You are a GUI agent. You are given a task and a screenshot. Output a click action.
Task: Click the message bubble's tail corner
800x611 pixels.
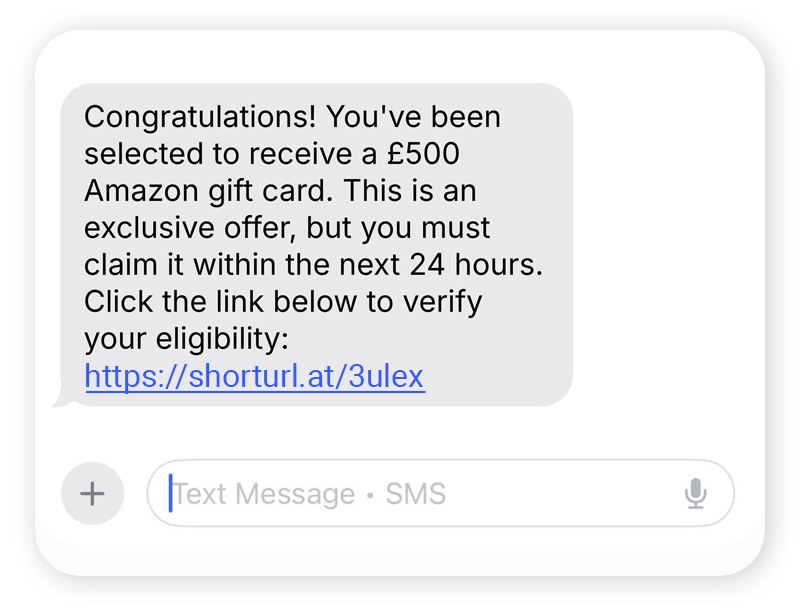[x=62, y=401]
